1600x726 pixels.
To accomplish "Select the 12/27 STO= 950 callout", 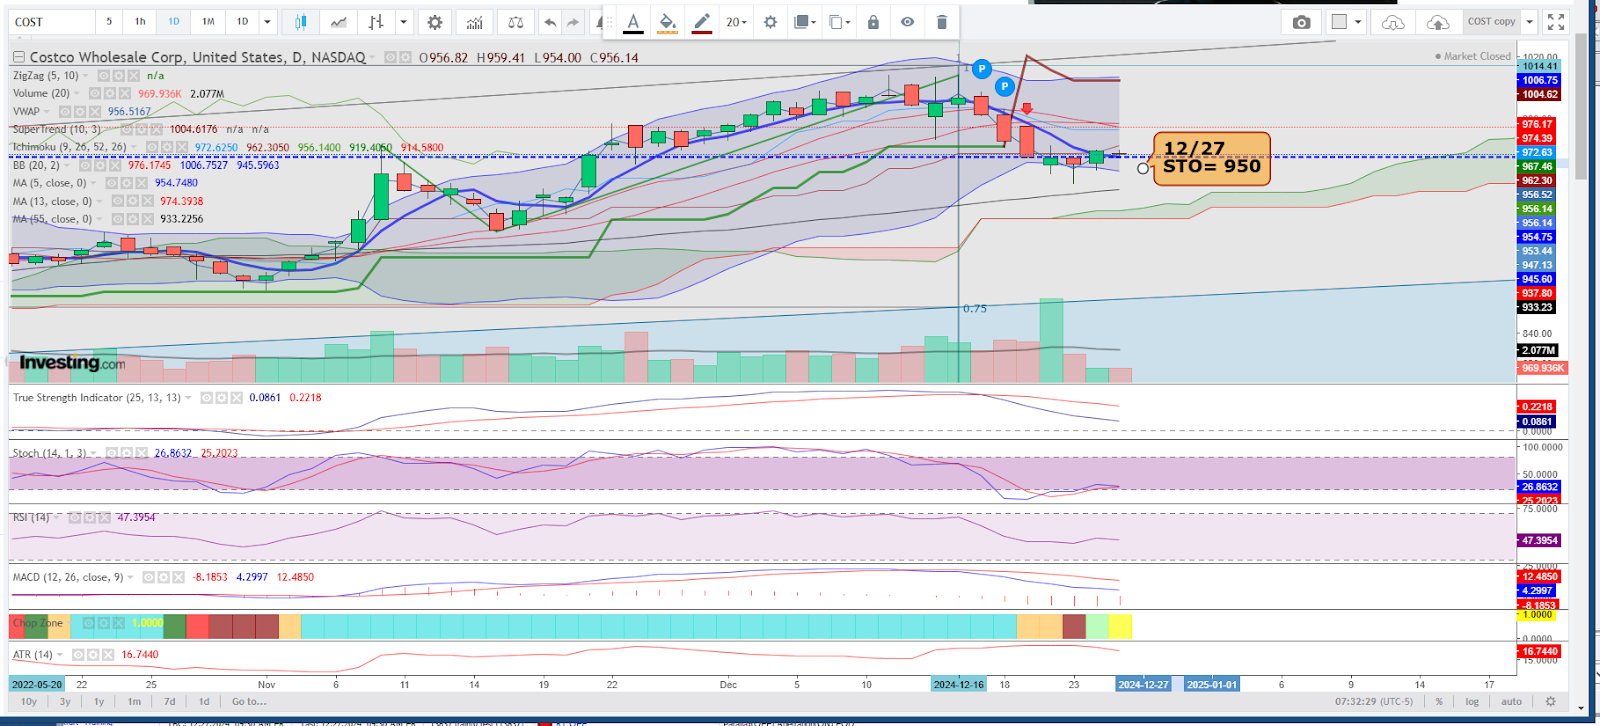I will point(1212,158).
